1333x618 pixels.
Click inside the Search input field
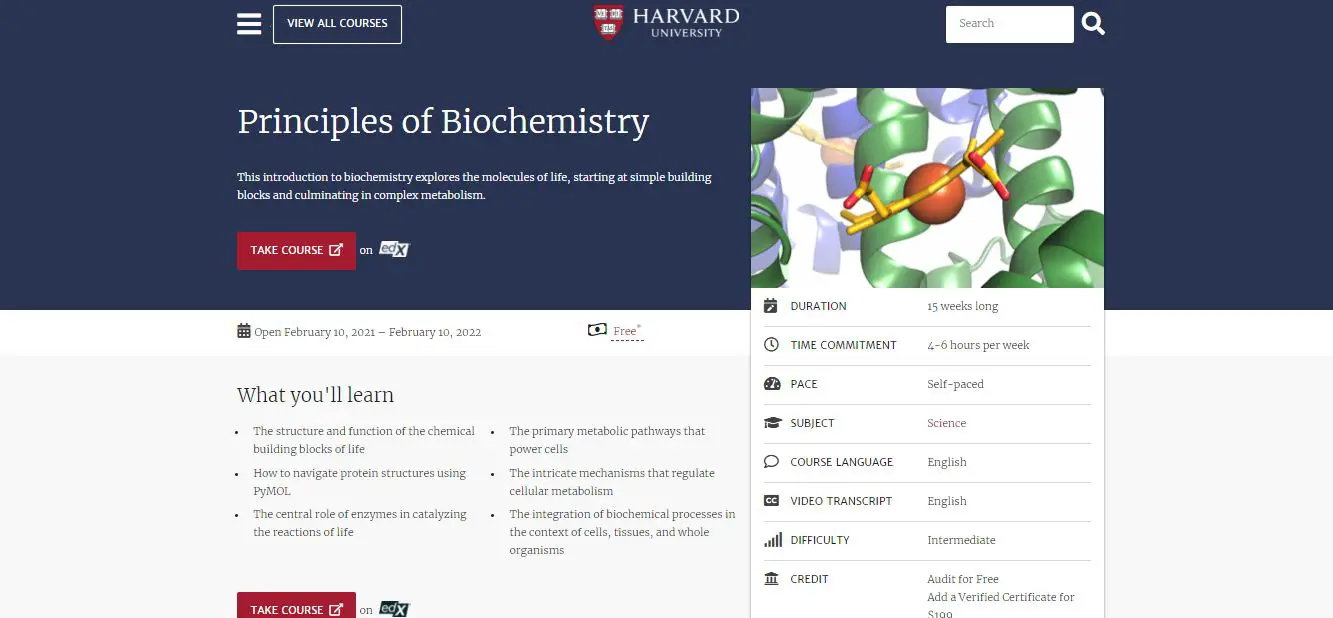(1008, 23)
